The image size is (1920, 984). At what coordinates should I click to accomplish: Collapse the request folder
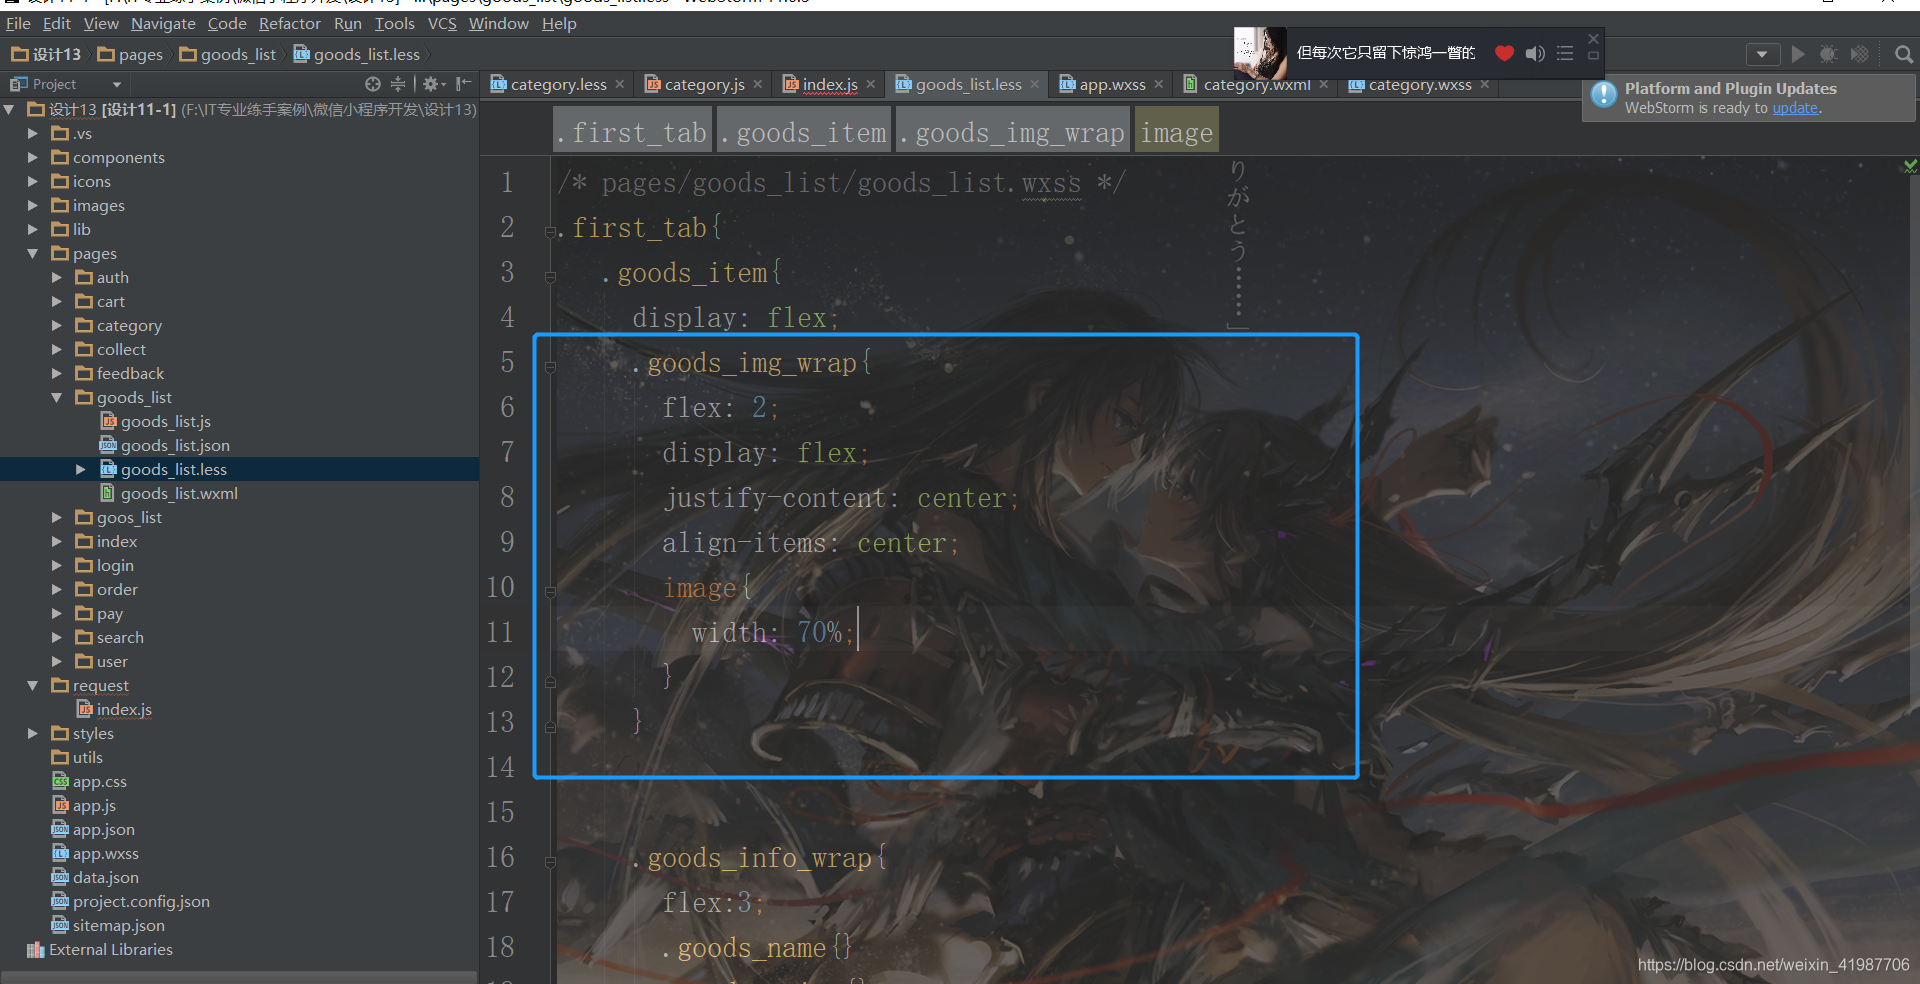[x=33, y=685]
